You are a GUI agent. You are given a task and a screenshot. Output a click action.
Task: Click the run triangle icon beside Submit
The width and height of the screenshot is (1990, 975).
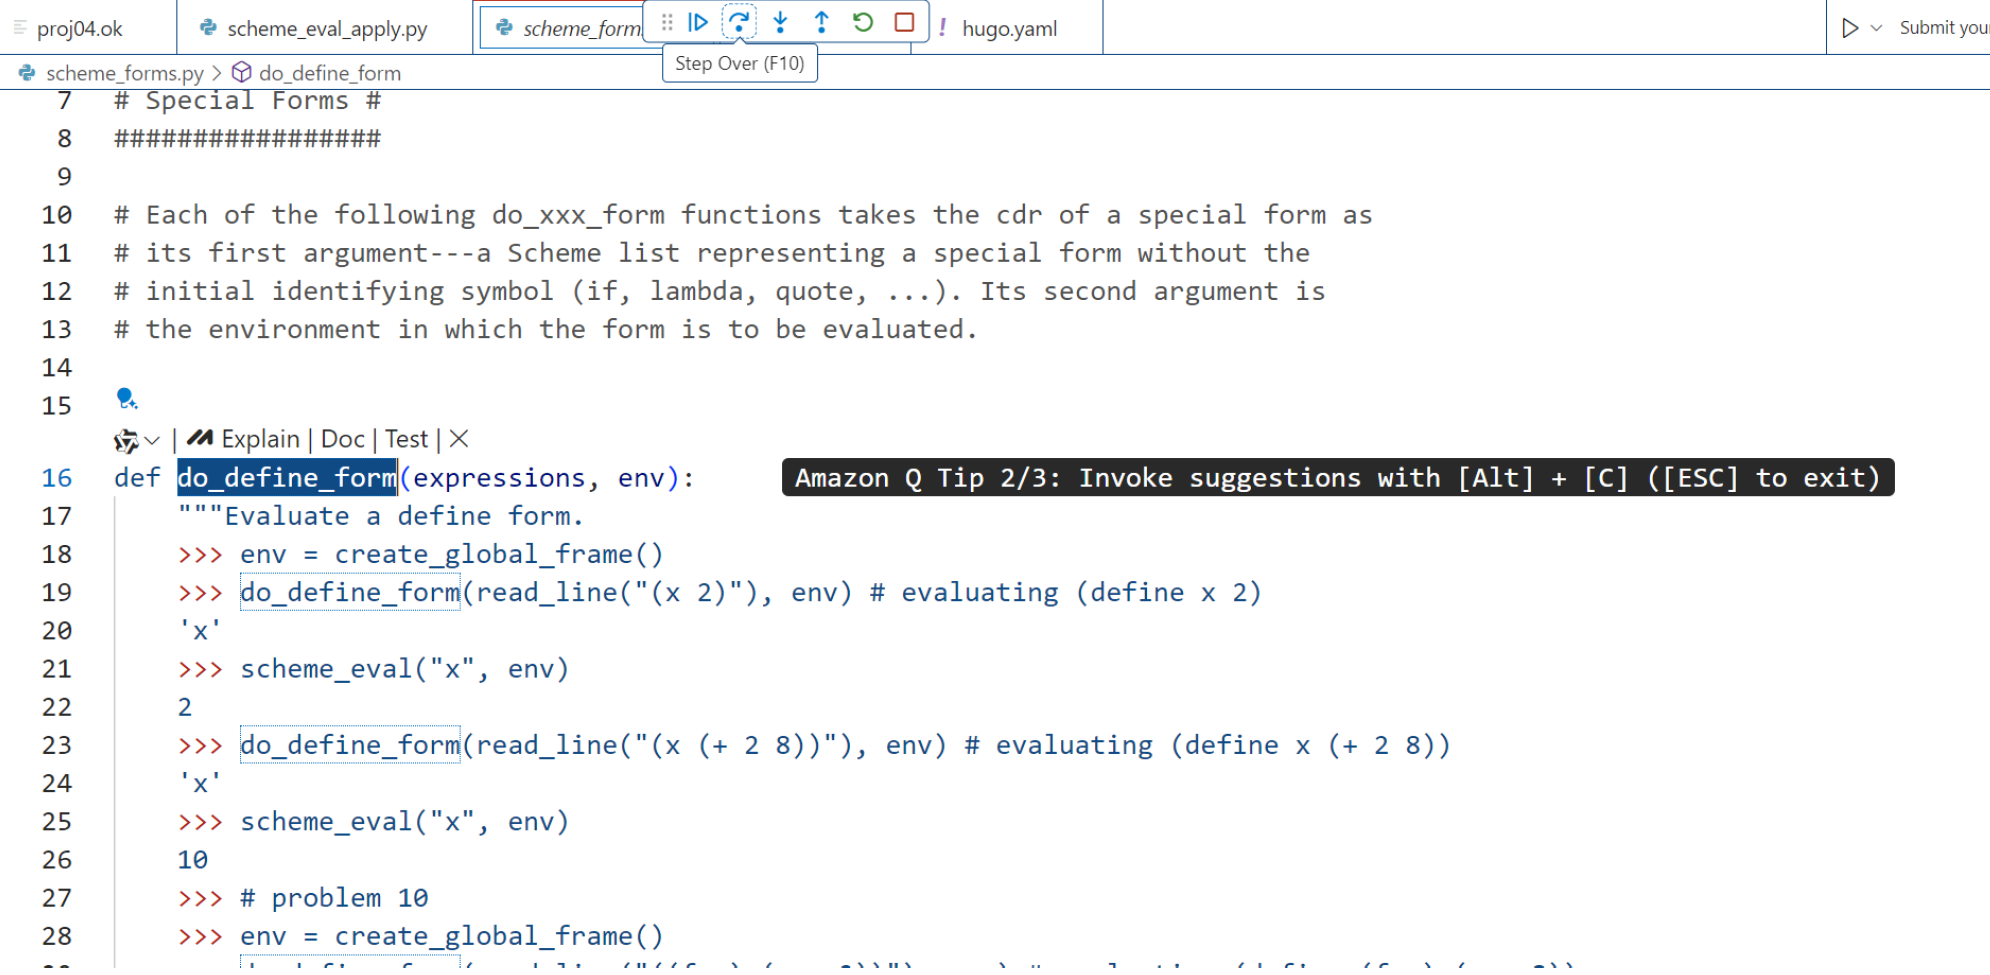(1850, 28)
